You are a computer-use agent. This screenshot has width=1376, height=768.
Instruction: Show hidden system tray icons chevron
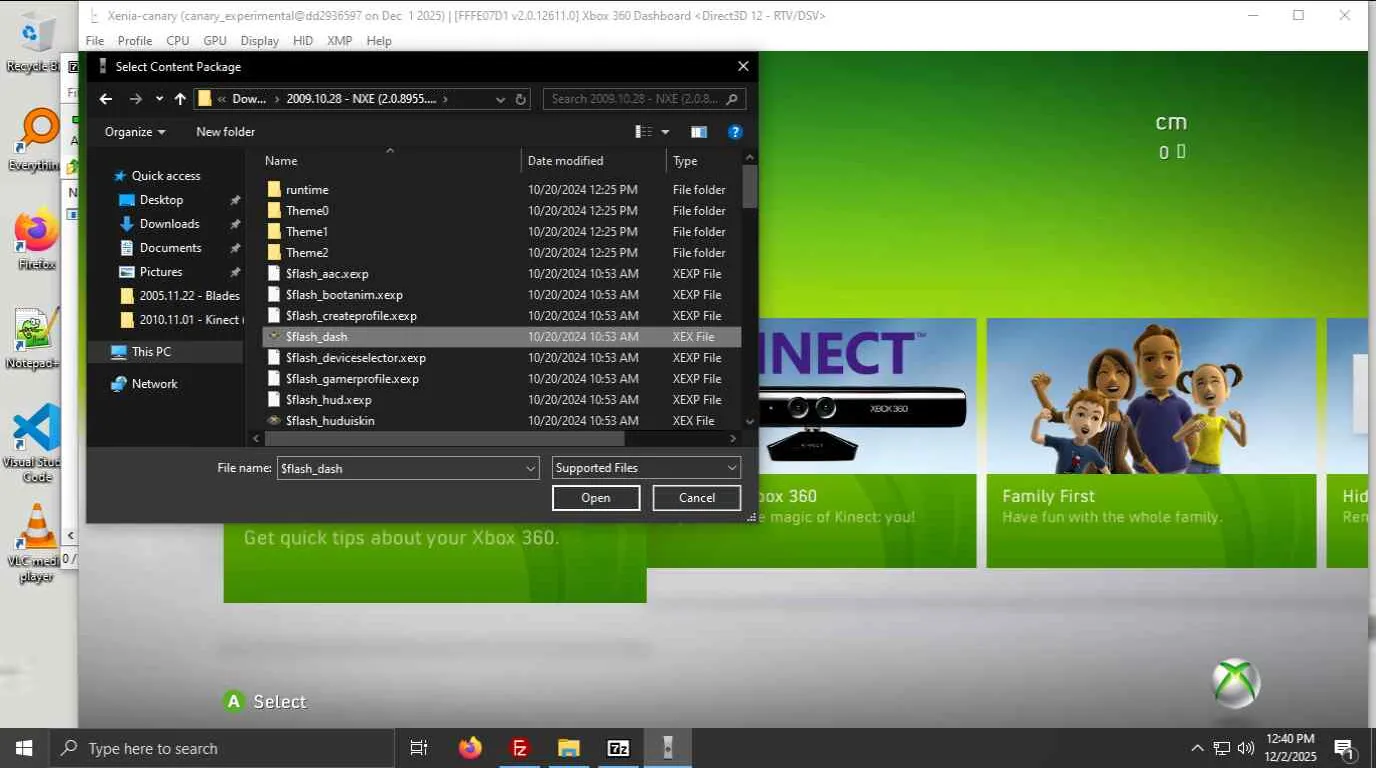pos(1197,748)
